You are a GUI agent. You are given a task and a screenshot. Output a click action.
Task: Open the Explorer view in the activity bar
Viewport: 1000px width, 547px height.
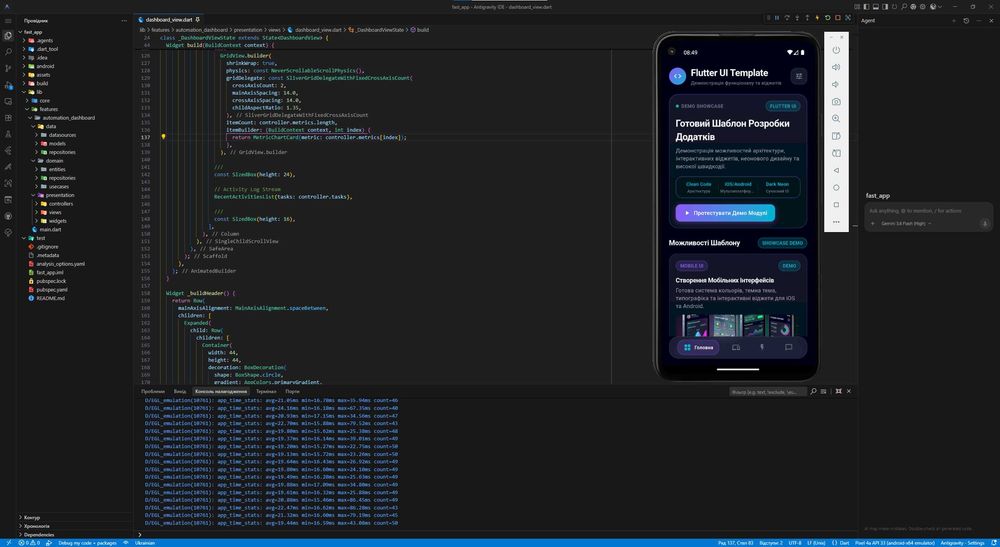pyautogui.click(x=8, y=35)
